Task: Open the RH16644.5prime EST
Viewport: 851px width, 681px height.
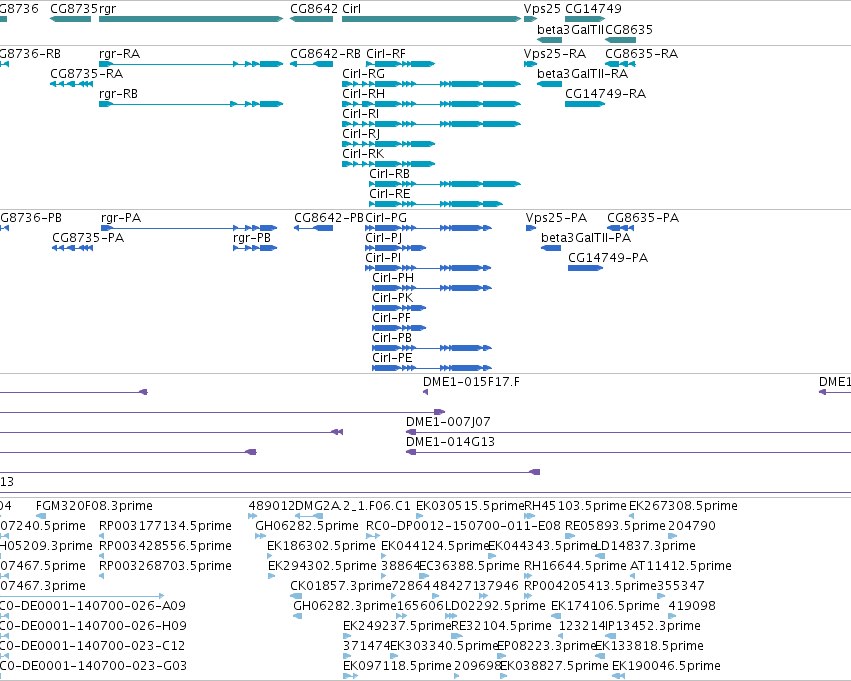Action: coord(529,576)
